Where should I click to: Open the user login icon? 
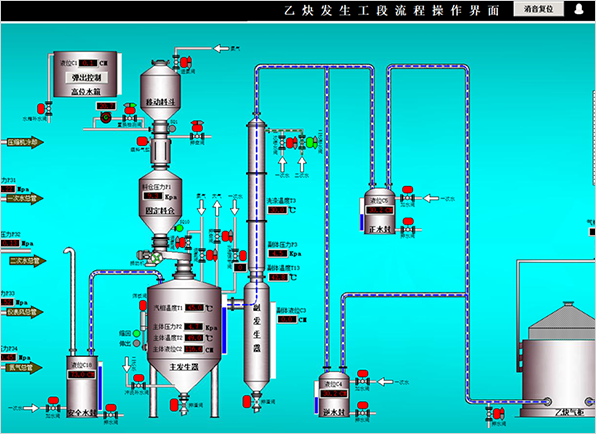click(x=579, y=9)
